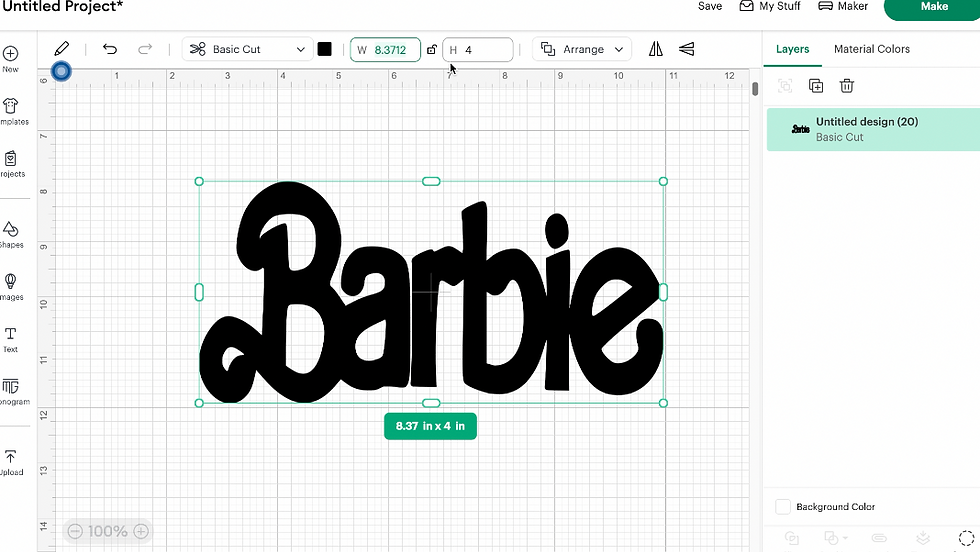Click the top-left selection handle
This screenshot has width=980, height=552.
(x=199, y=181)
